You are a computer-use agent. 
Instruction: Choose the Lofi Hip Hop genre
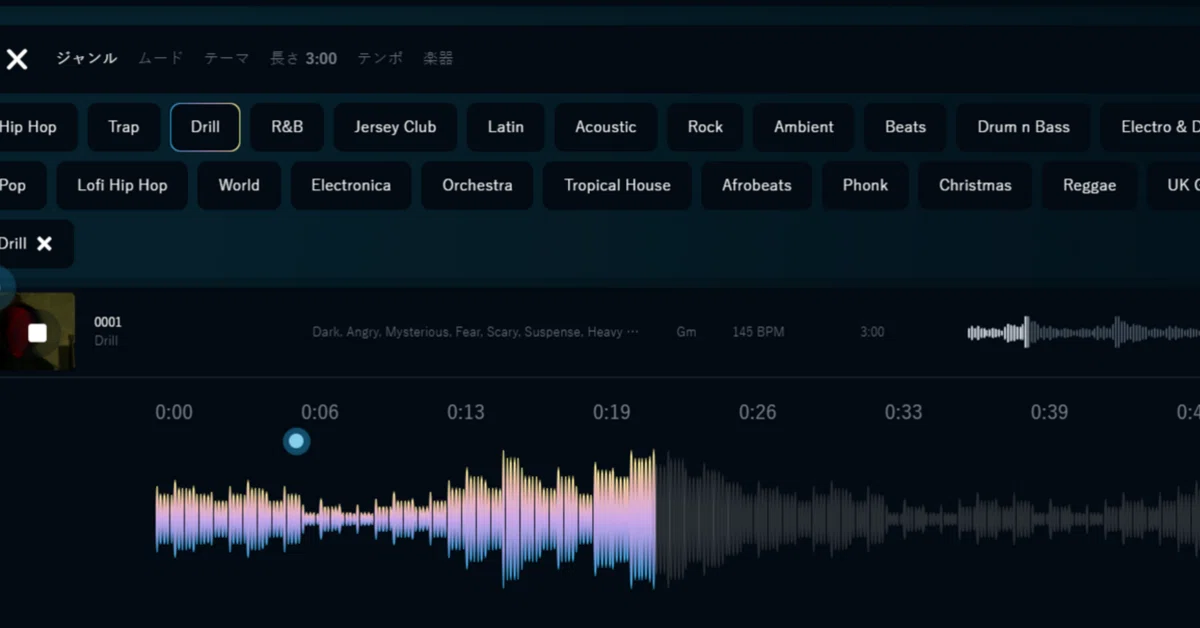[x=122, y=185]
